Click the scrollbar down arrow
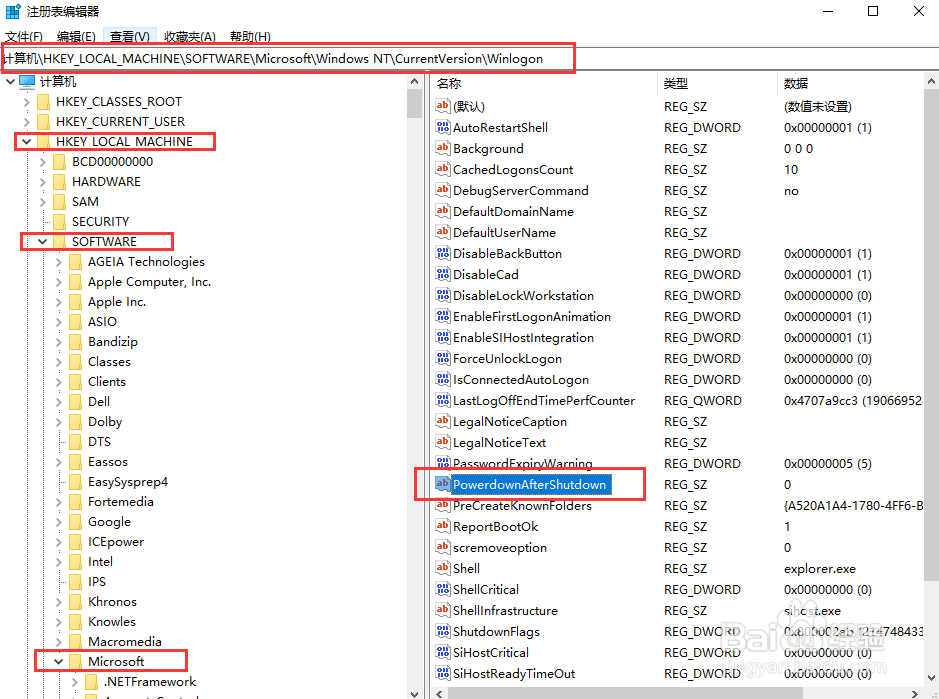Image resolution: width=939 pixels, height=699 pixels. tap(415, 692)
